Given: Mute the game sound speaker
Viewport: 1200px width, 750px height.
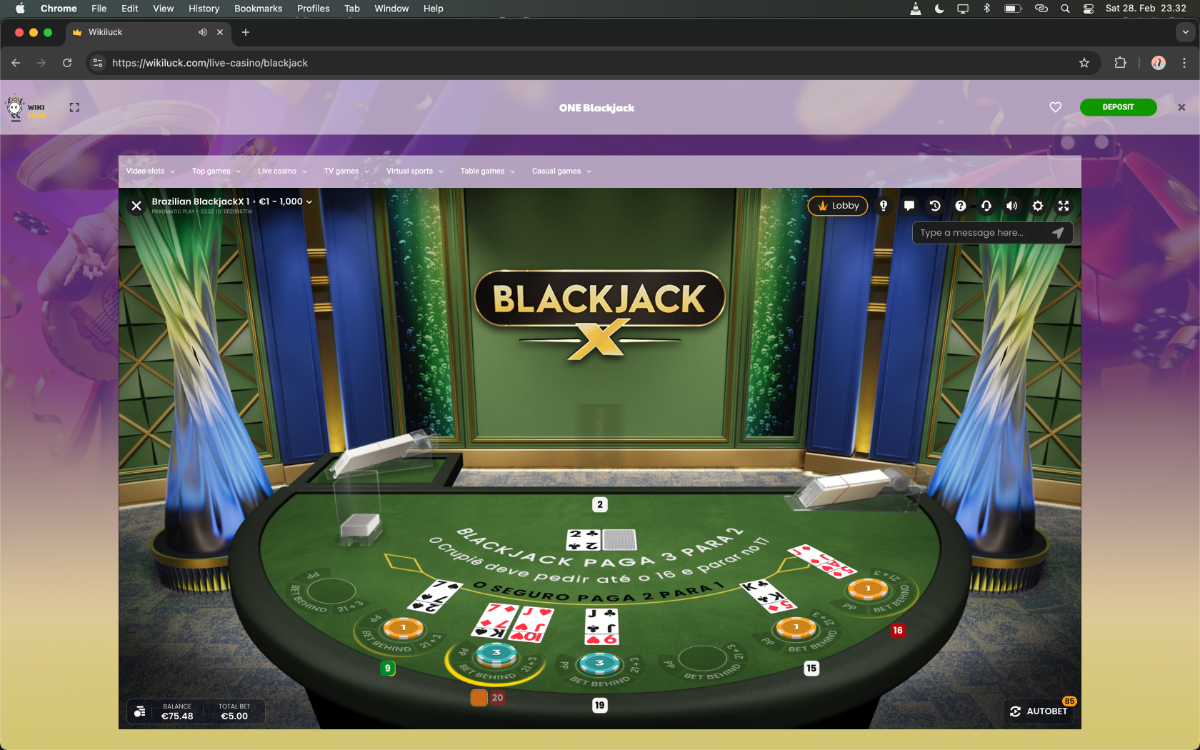Looking at the screenshot, I should [1012, 206].
